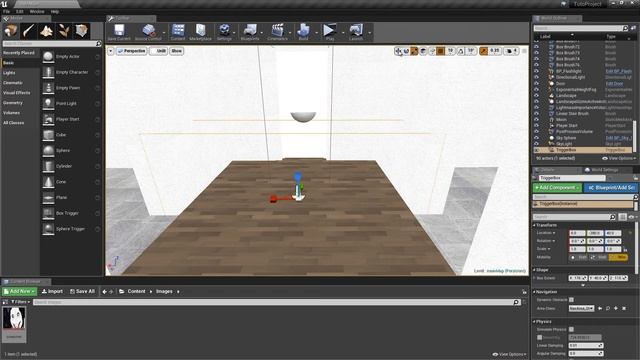Click the Details property matrix grid icon
This screenshot has height=360, width=640.
click(x=622, y=217)
